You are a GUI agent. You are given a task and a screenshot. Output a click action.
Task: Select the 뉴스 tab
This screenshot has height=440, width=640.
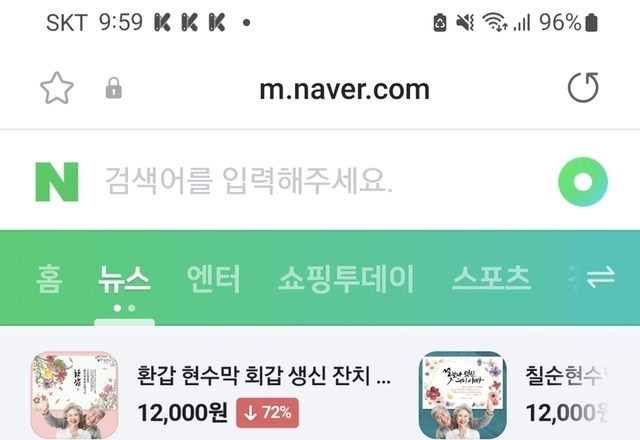click(x=124, y=279)
